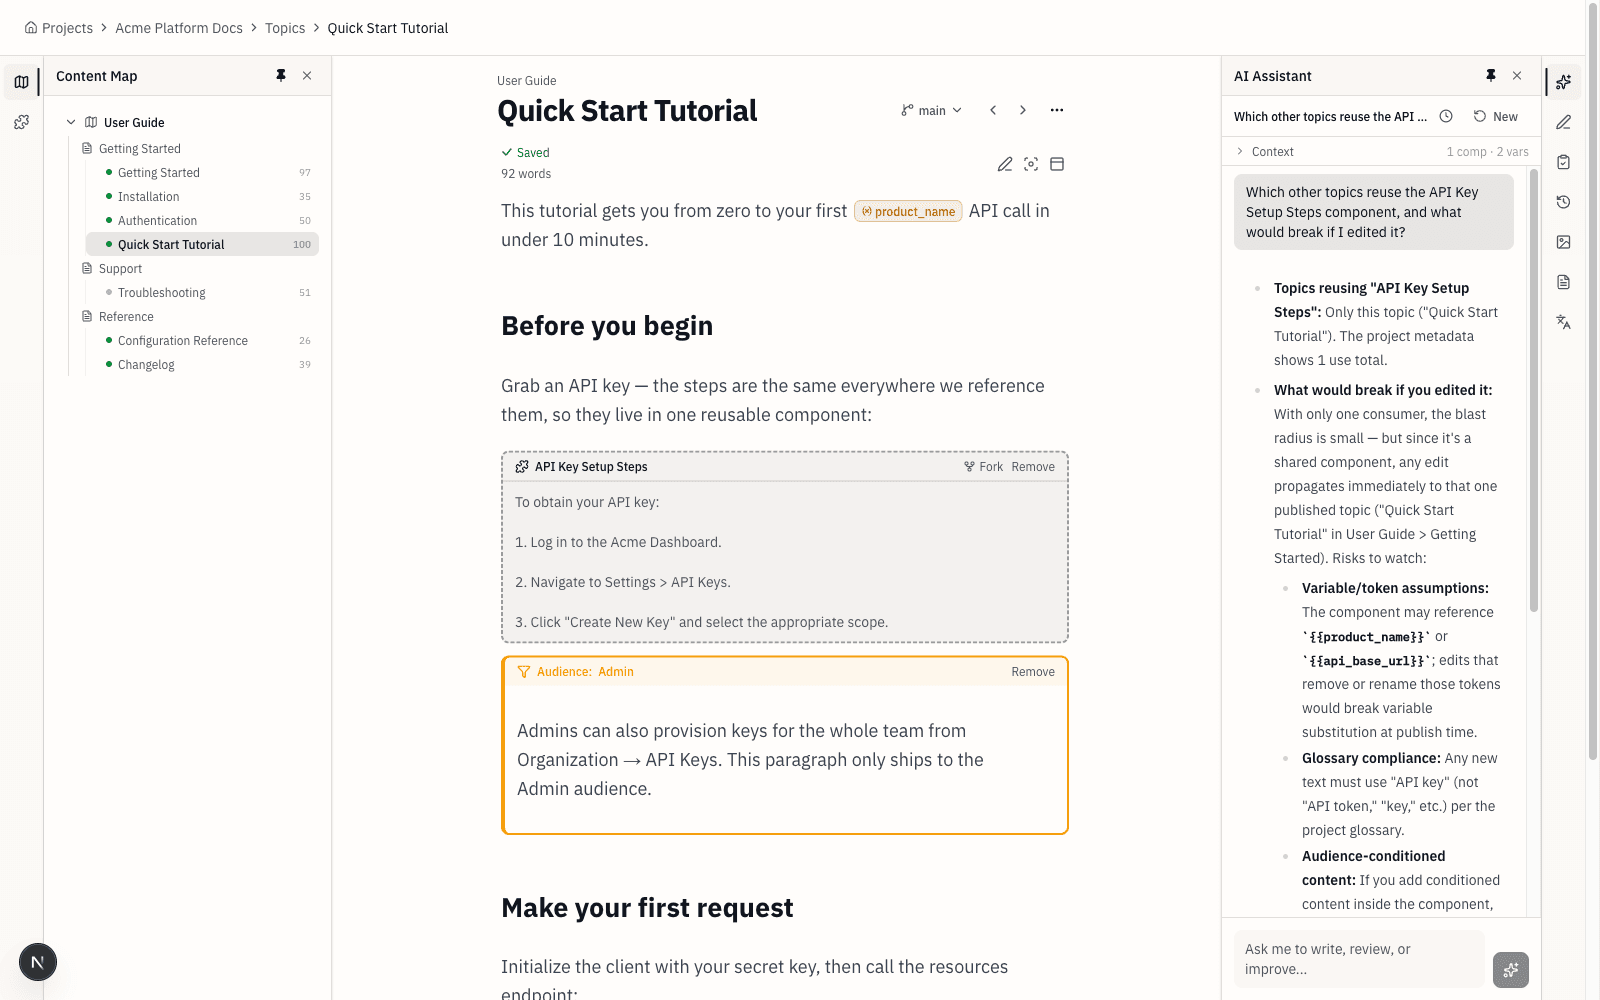The height and width of the screenshot is (1000, 1600).
Task: Click the layout panel icon beside focus icon
Action: (1057, 164)
